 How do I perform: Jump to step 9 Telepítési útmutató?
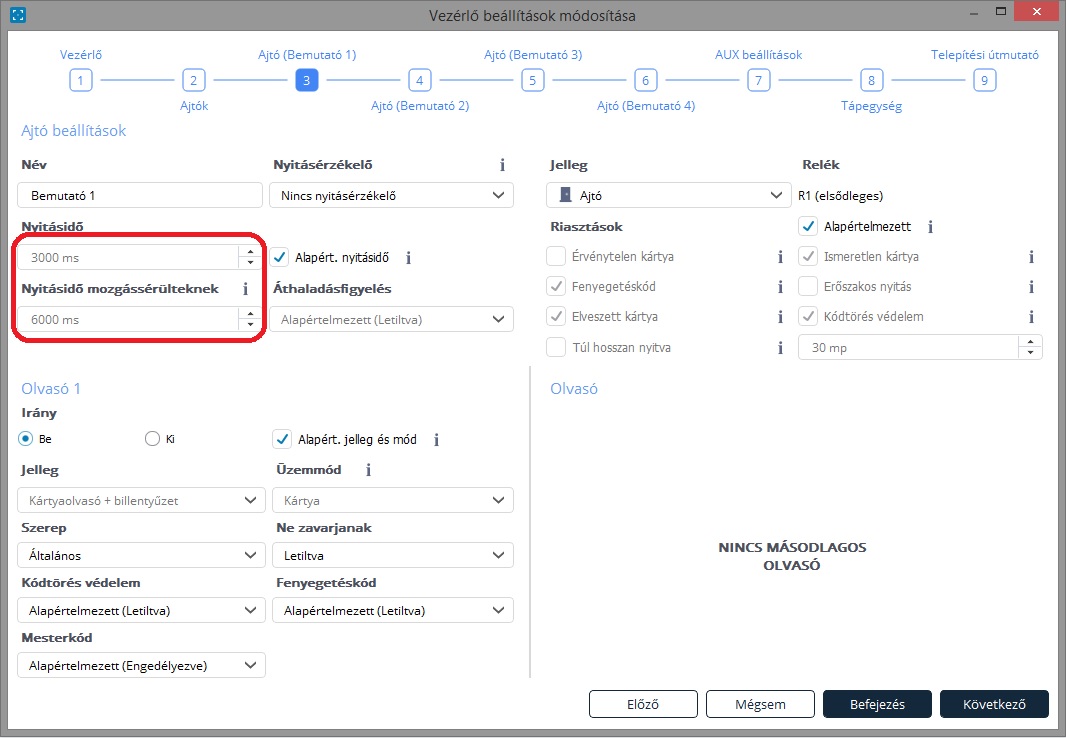(x=984, y=81)
